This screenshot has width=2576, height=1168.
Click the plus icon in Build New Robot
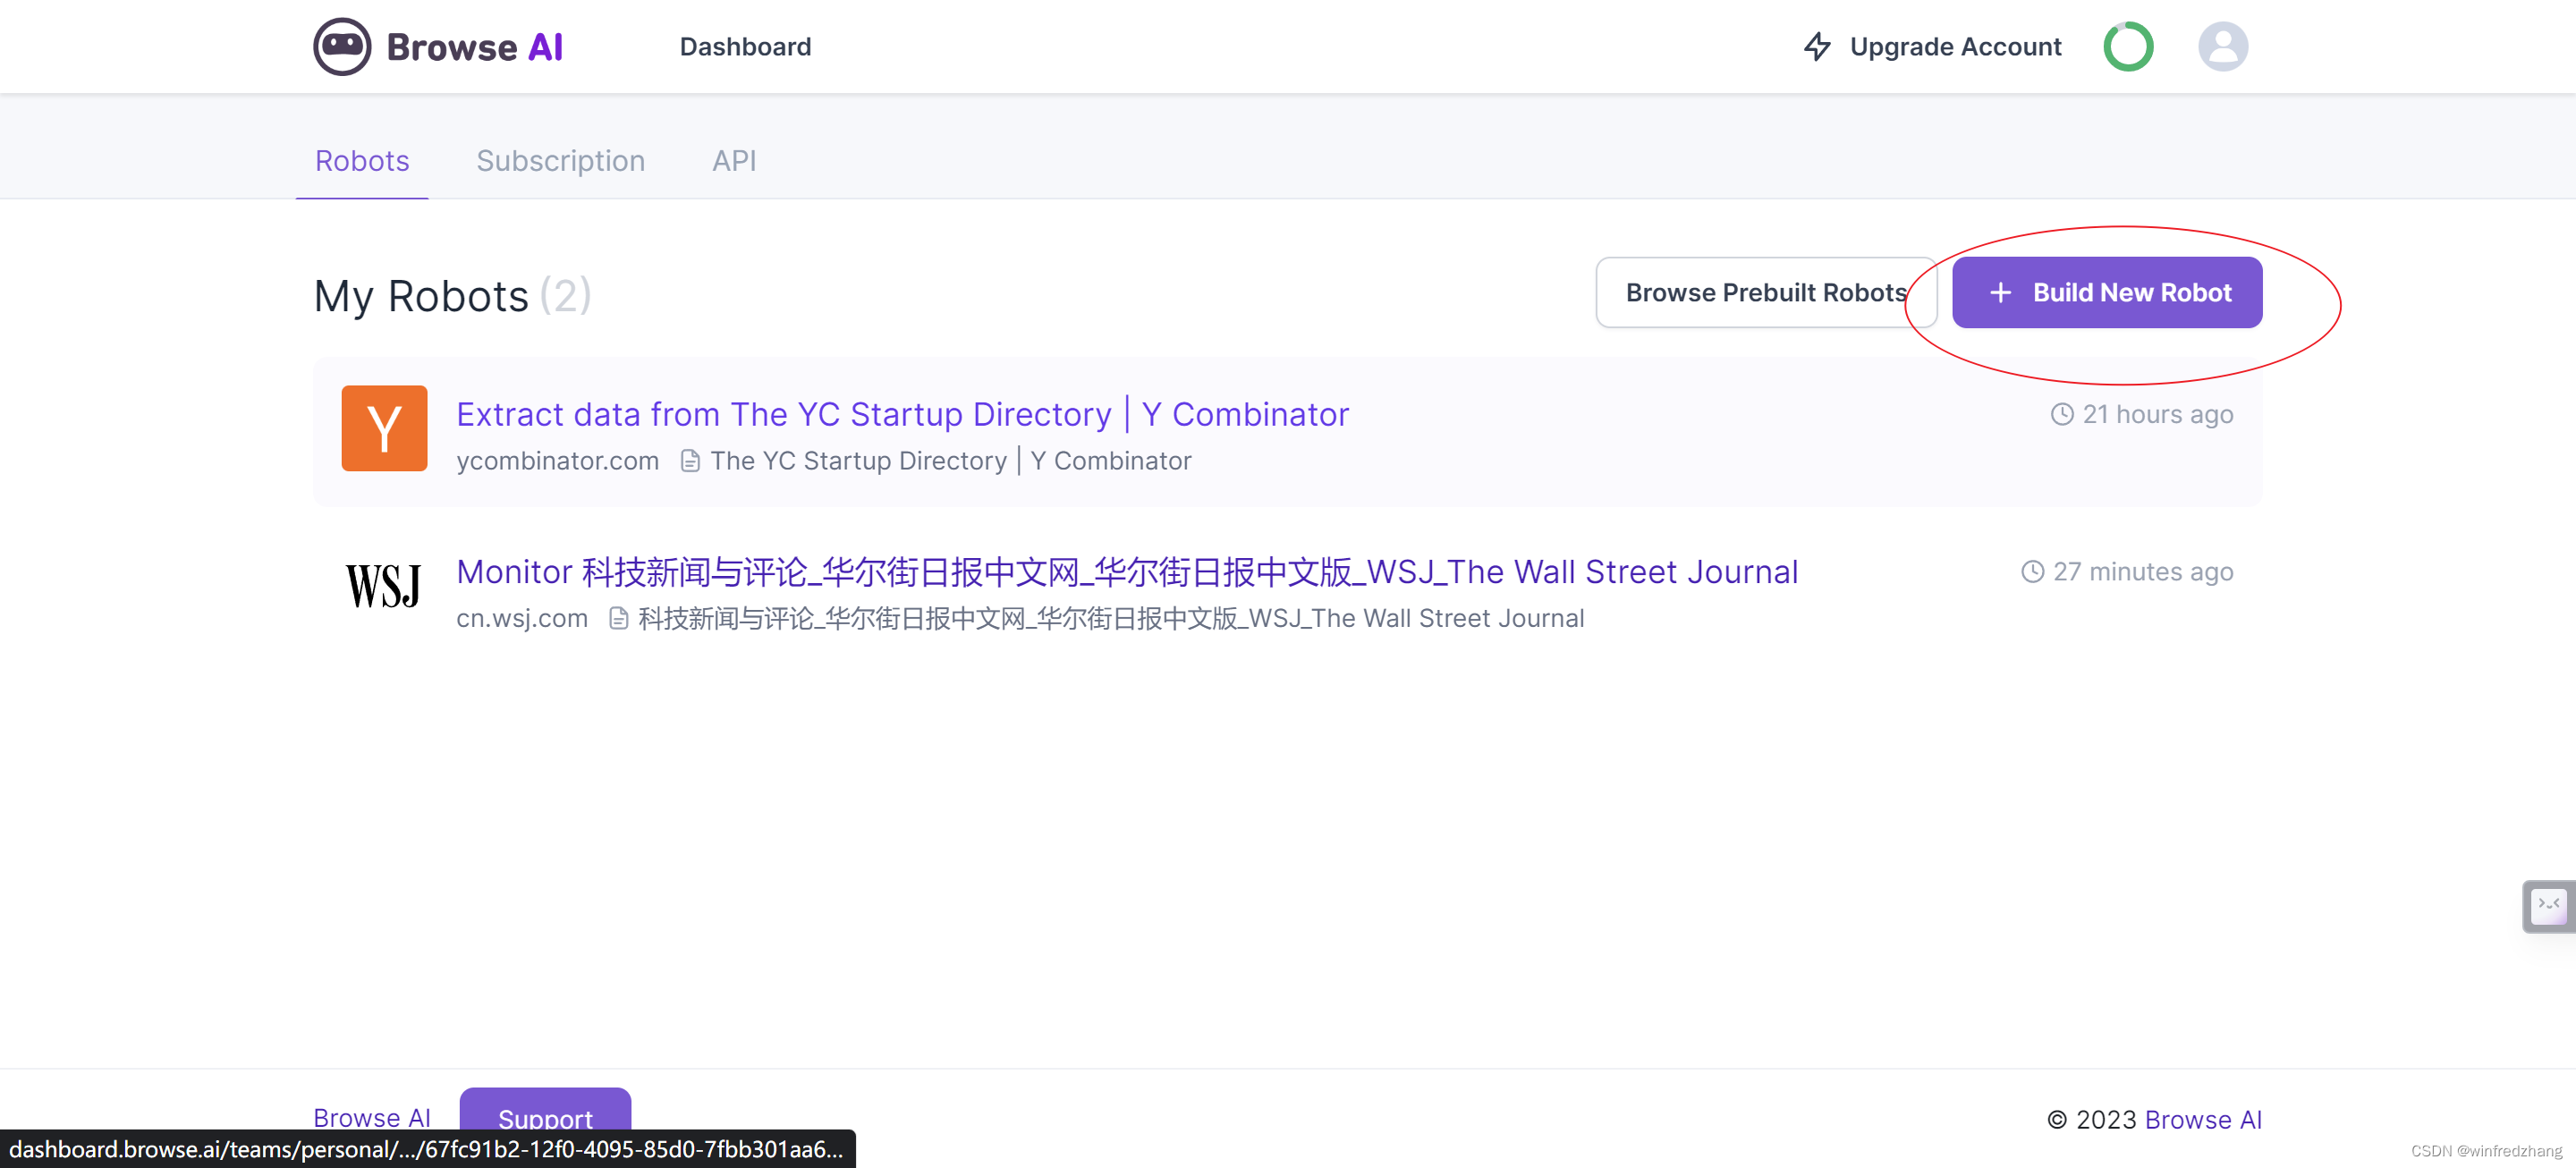tap(2000, 292)
